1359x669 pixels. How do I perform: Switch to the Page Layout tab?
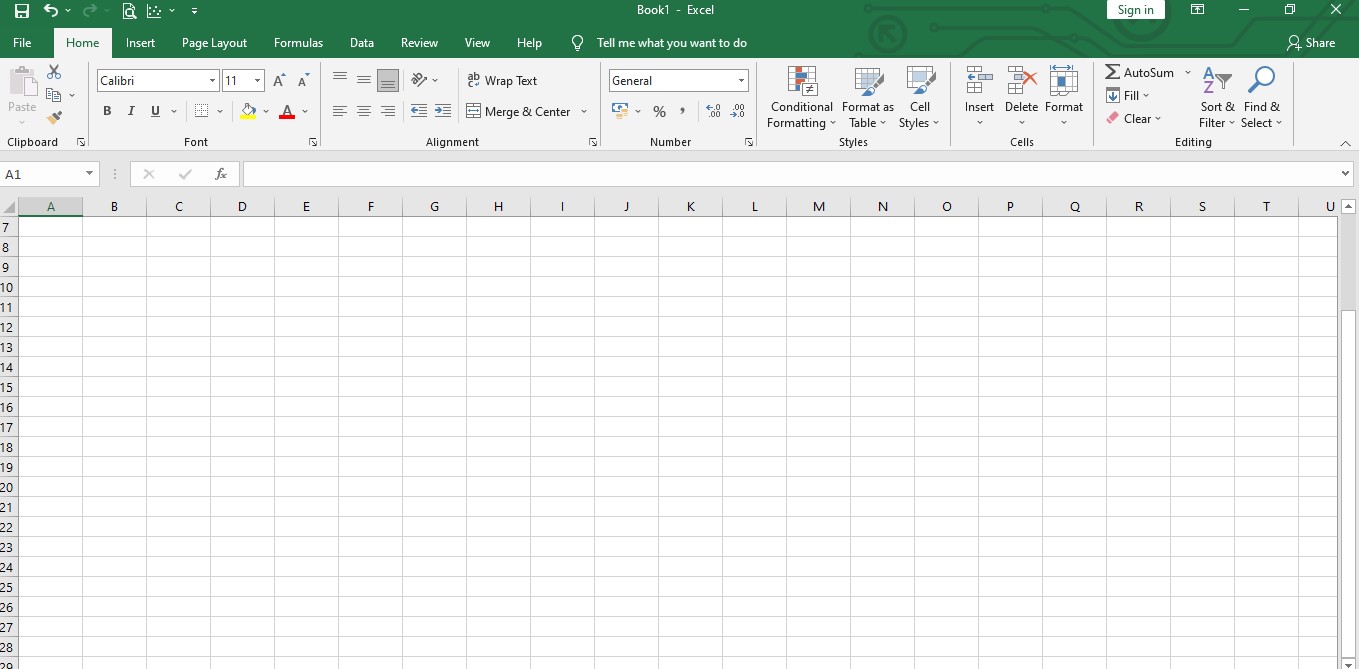pos(214,43)
